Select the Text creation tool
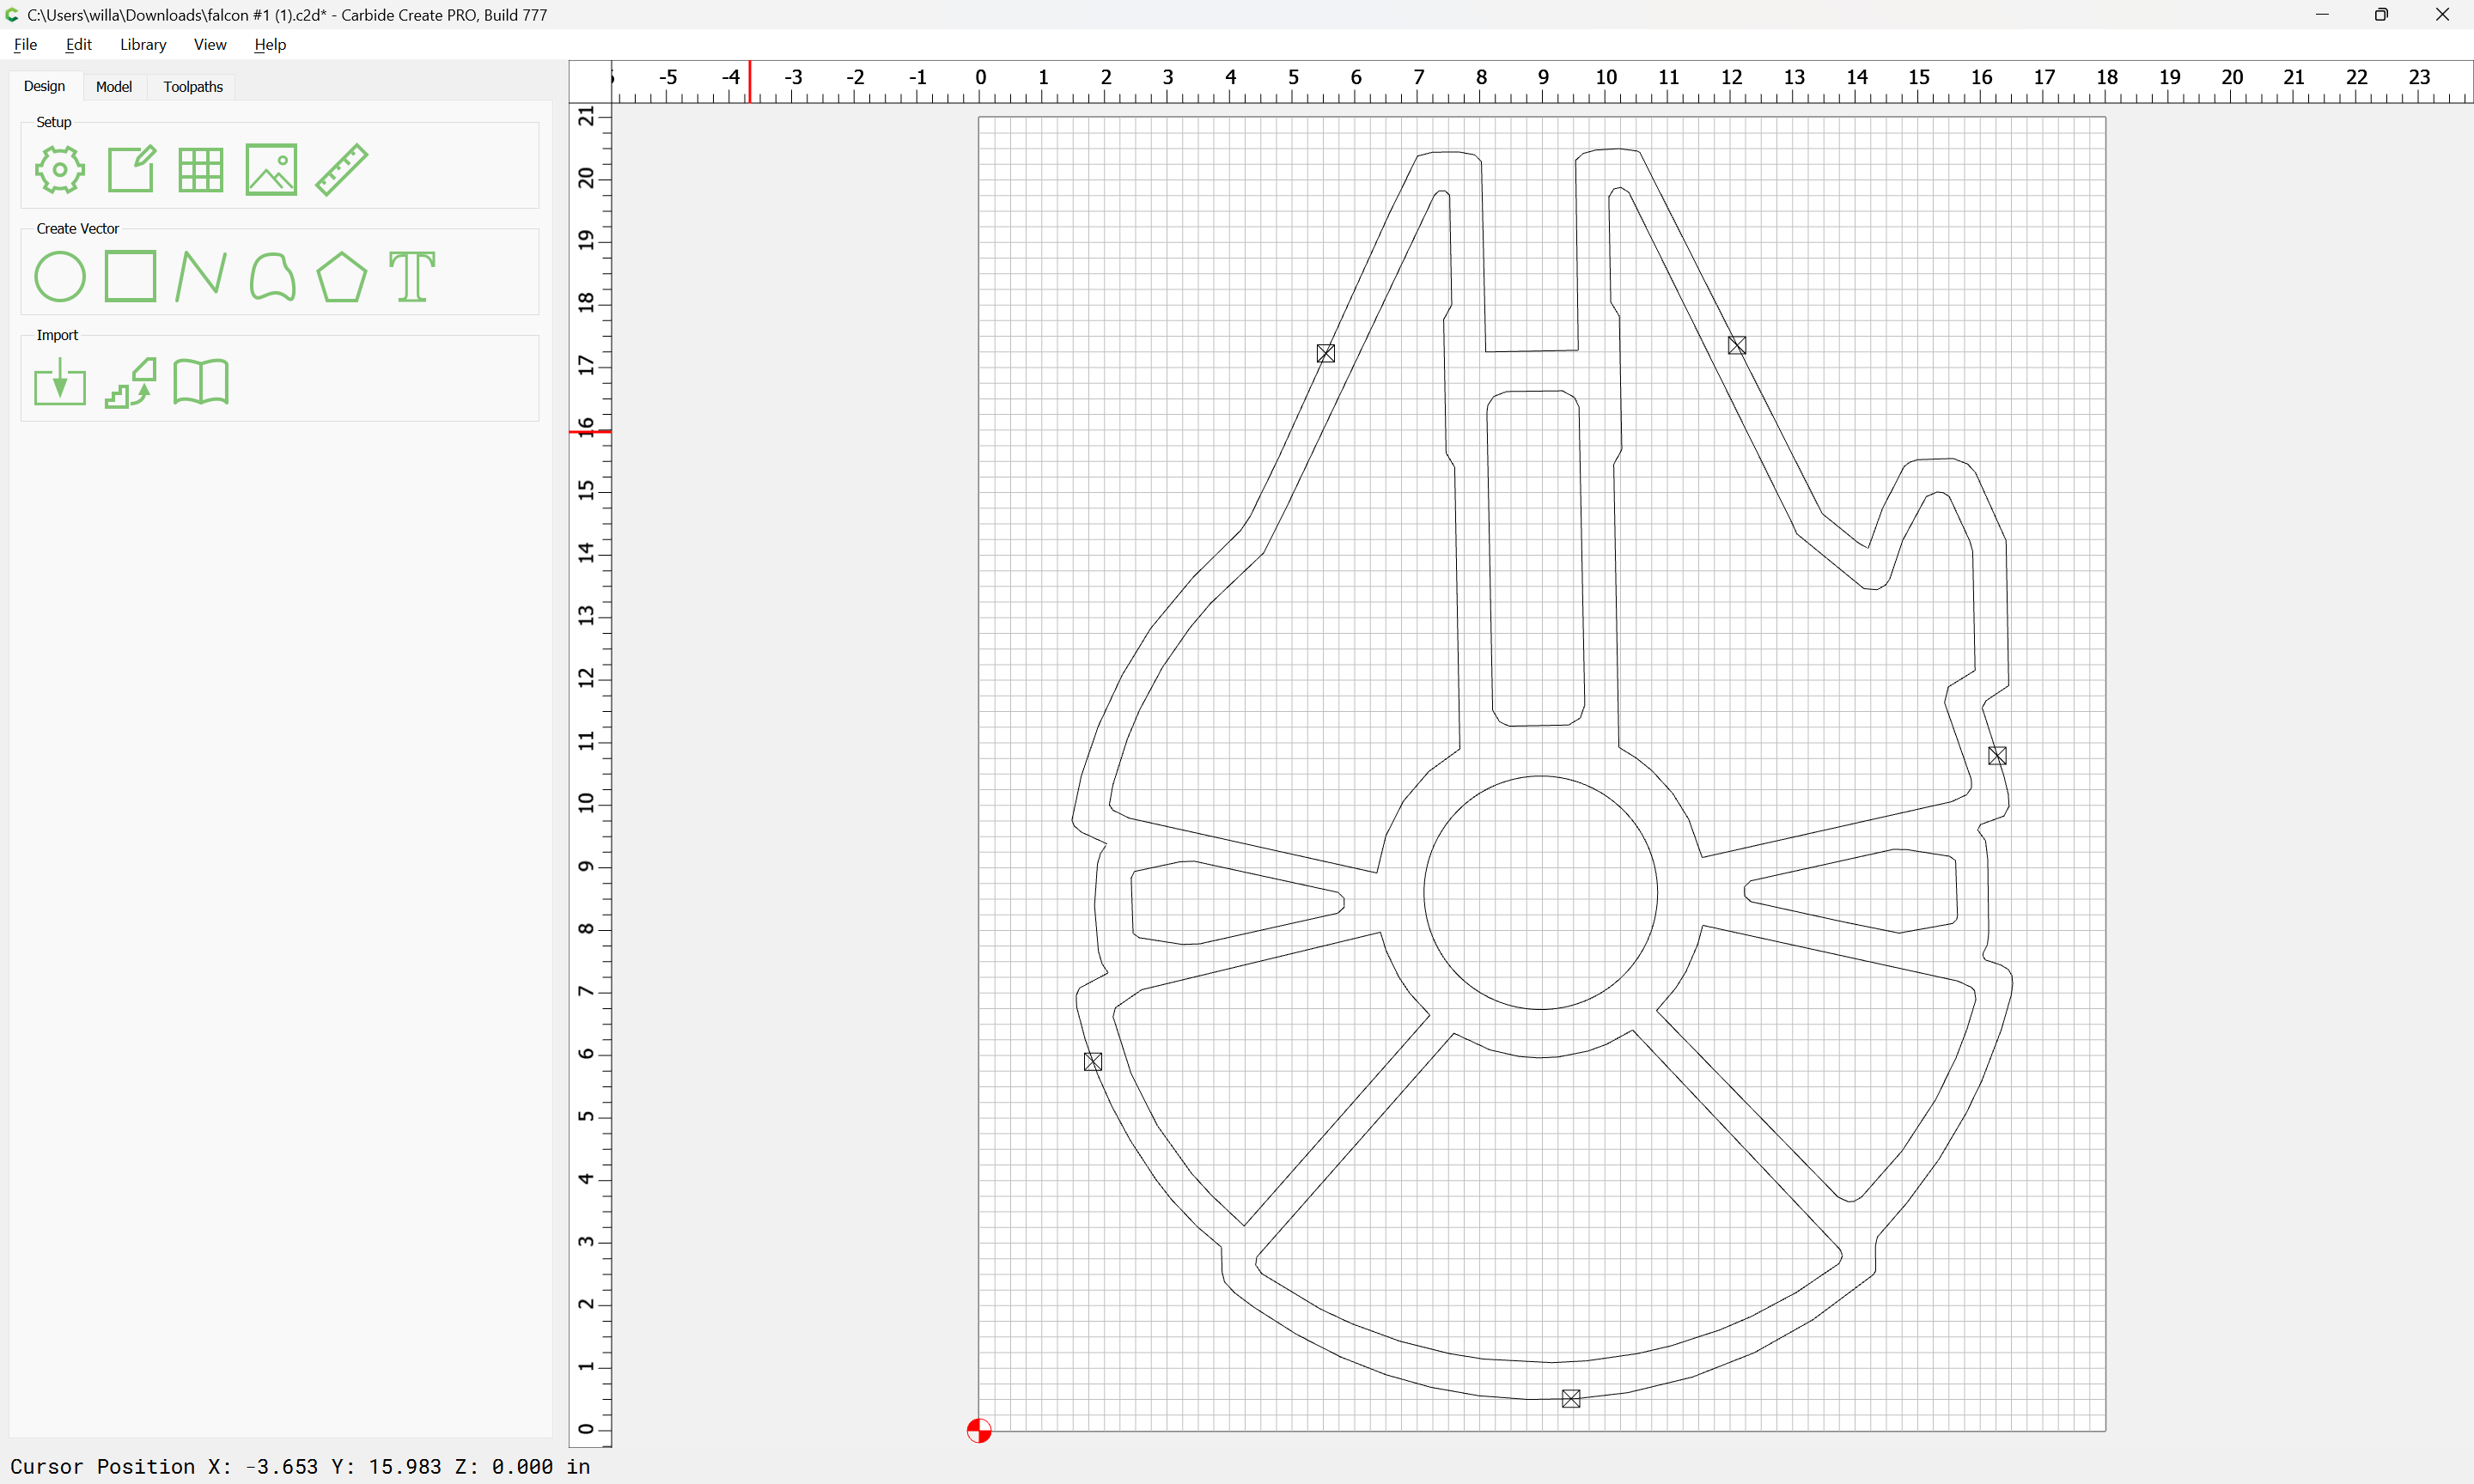 pos(412,276)
